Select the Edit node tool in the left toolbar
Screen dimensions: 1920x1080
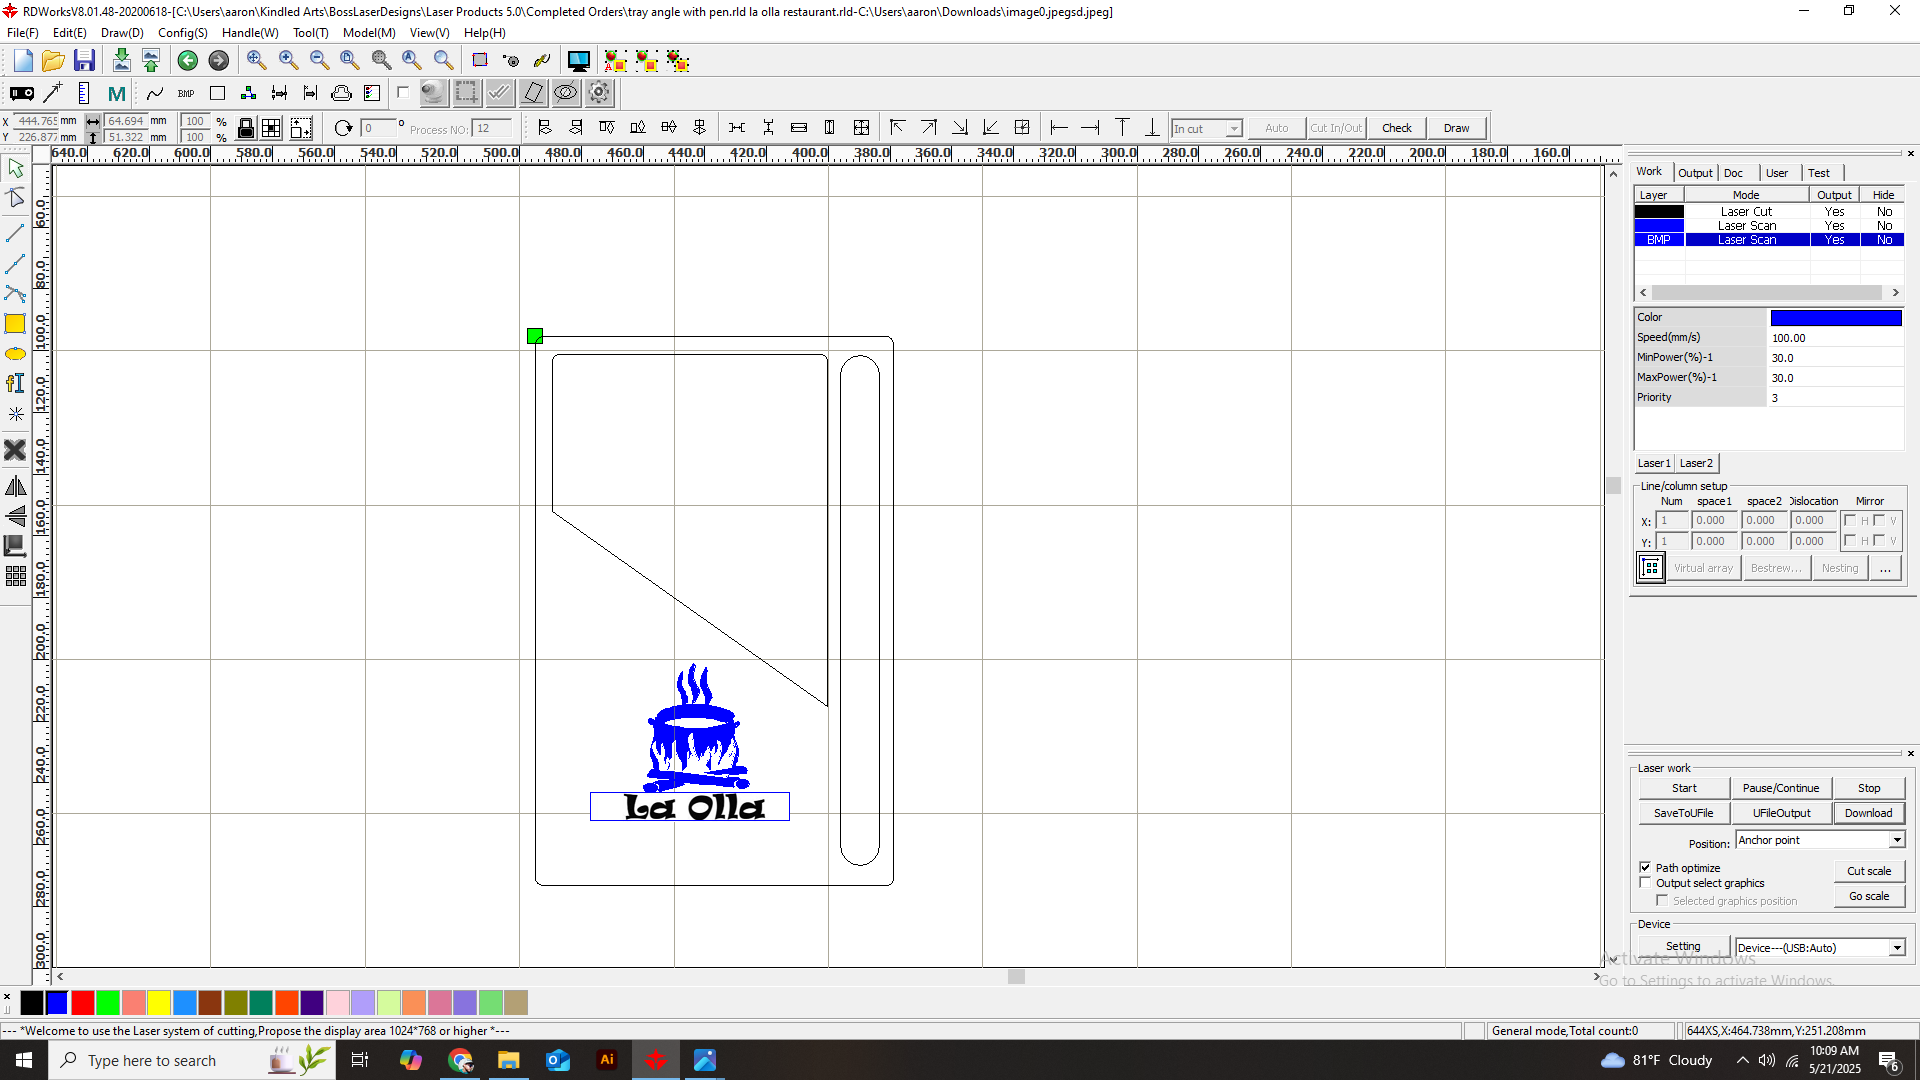[x=15, y=198]
